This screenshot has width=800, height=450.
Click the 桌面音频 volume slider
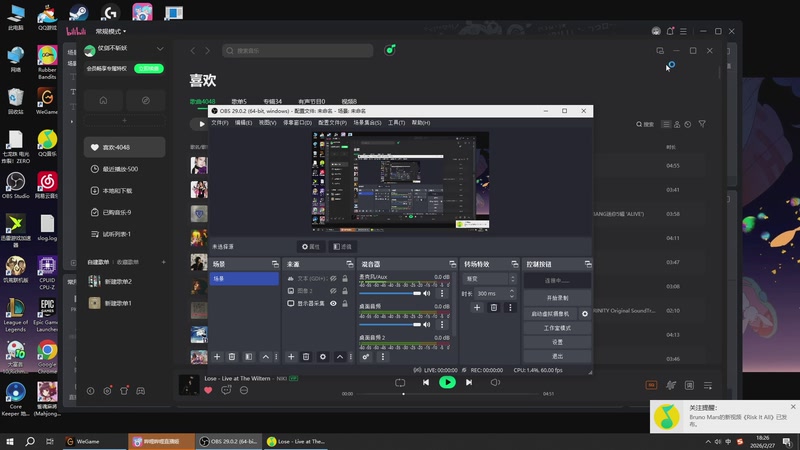(x=391, y=324)
